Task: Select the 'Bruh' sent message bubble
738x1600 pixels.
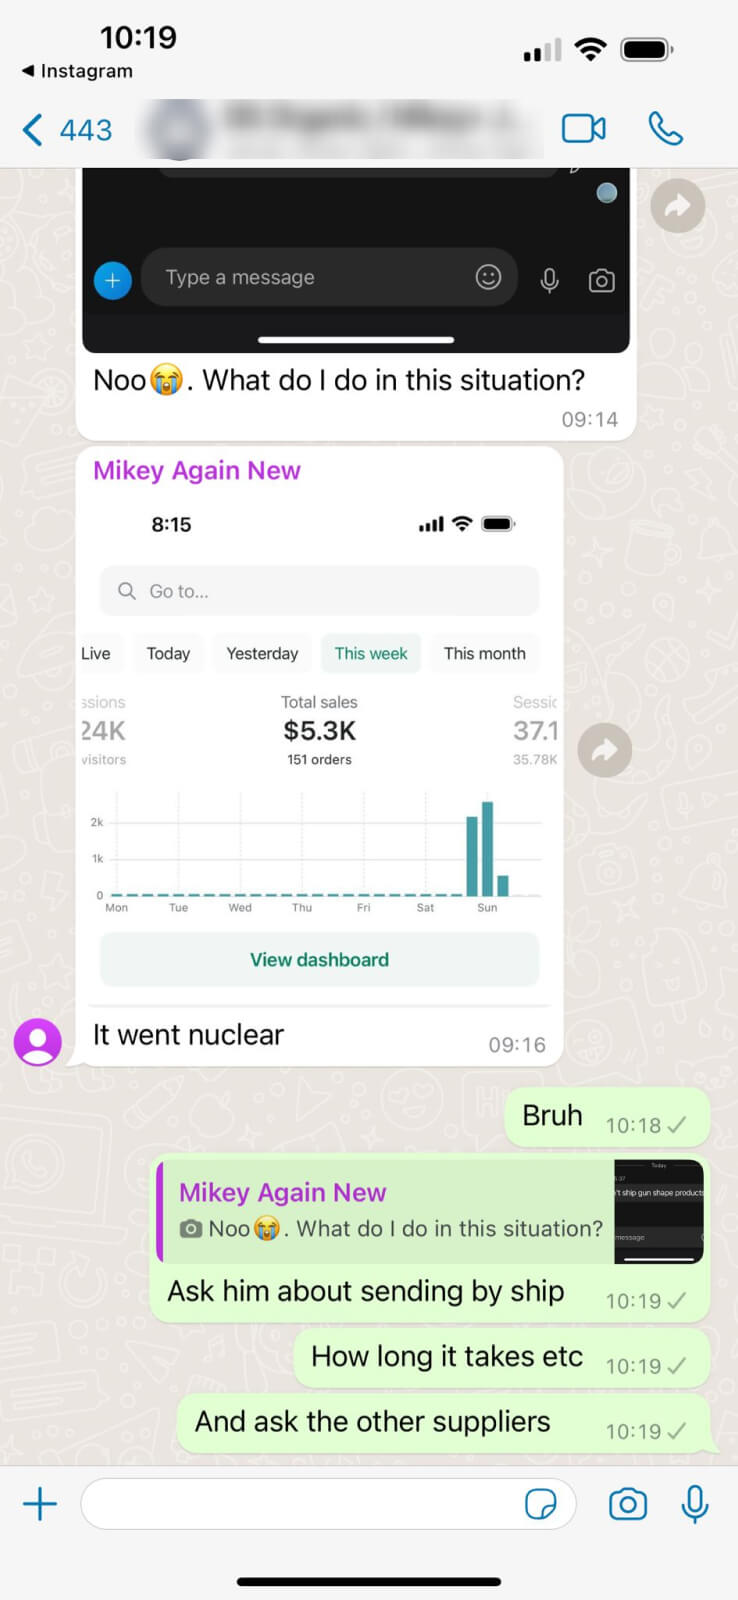Action: point(607,1117)
